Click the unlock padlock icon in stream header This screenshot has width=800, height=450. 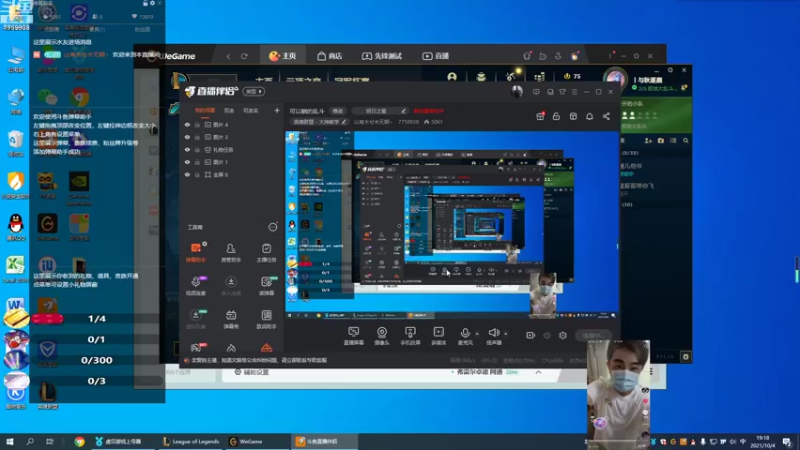[556, 116]
